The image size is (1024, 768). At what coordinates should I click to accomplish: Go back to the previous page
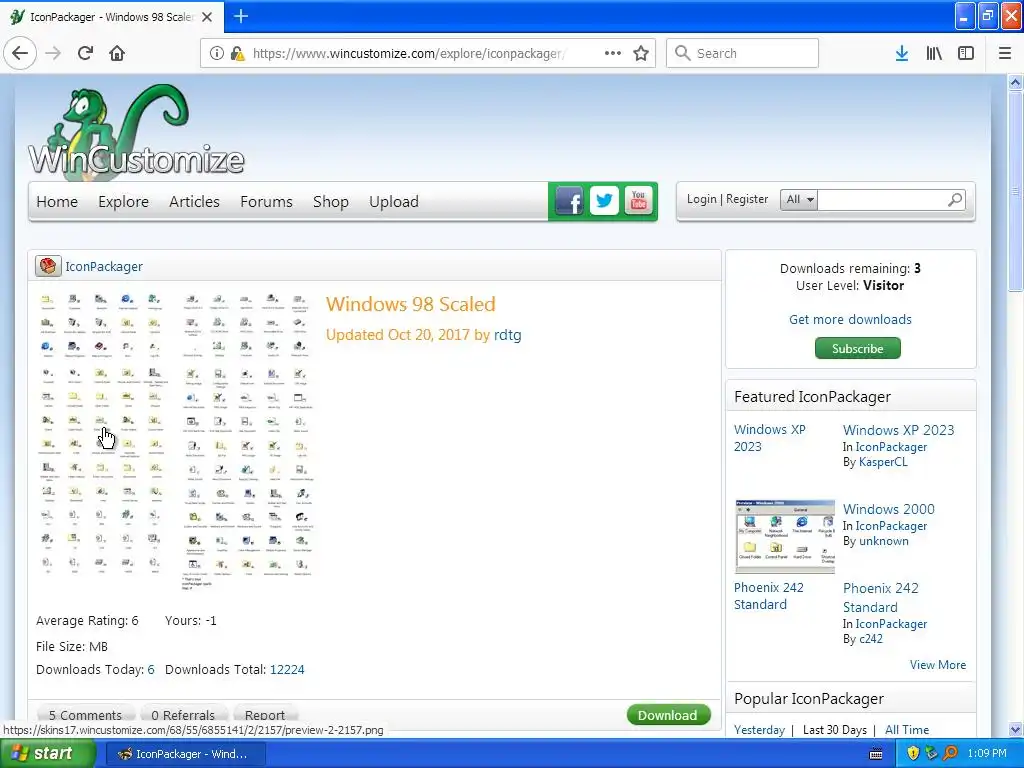pos(20,53)
